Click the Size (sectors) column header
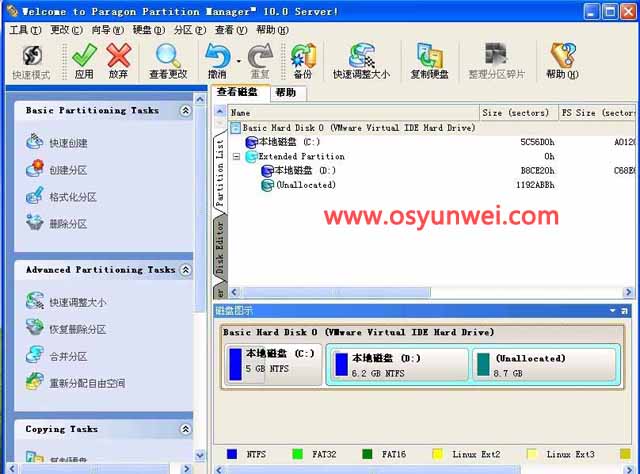 click(519, 113)
